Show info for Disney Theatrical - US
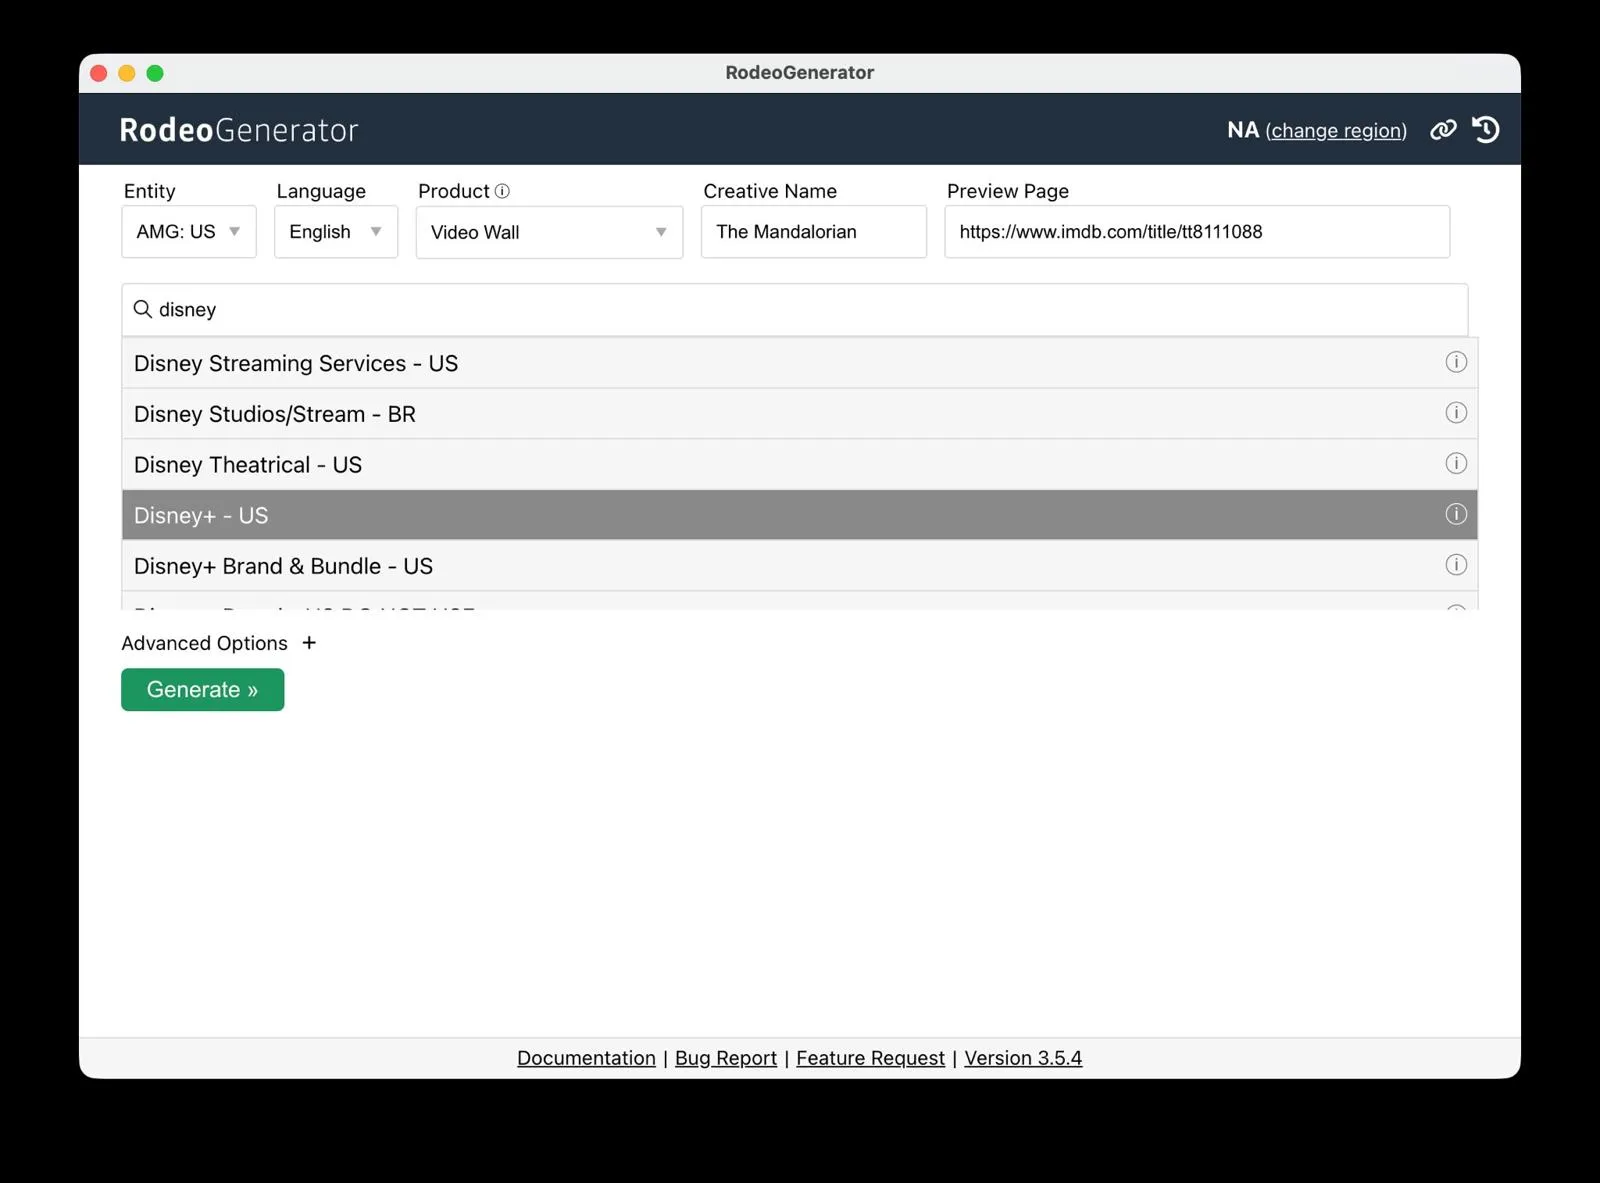 [1456, 463]
